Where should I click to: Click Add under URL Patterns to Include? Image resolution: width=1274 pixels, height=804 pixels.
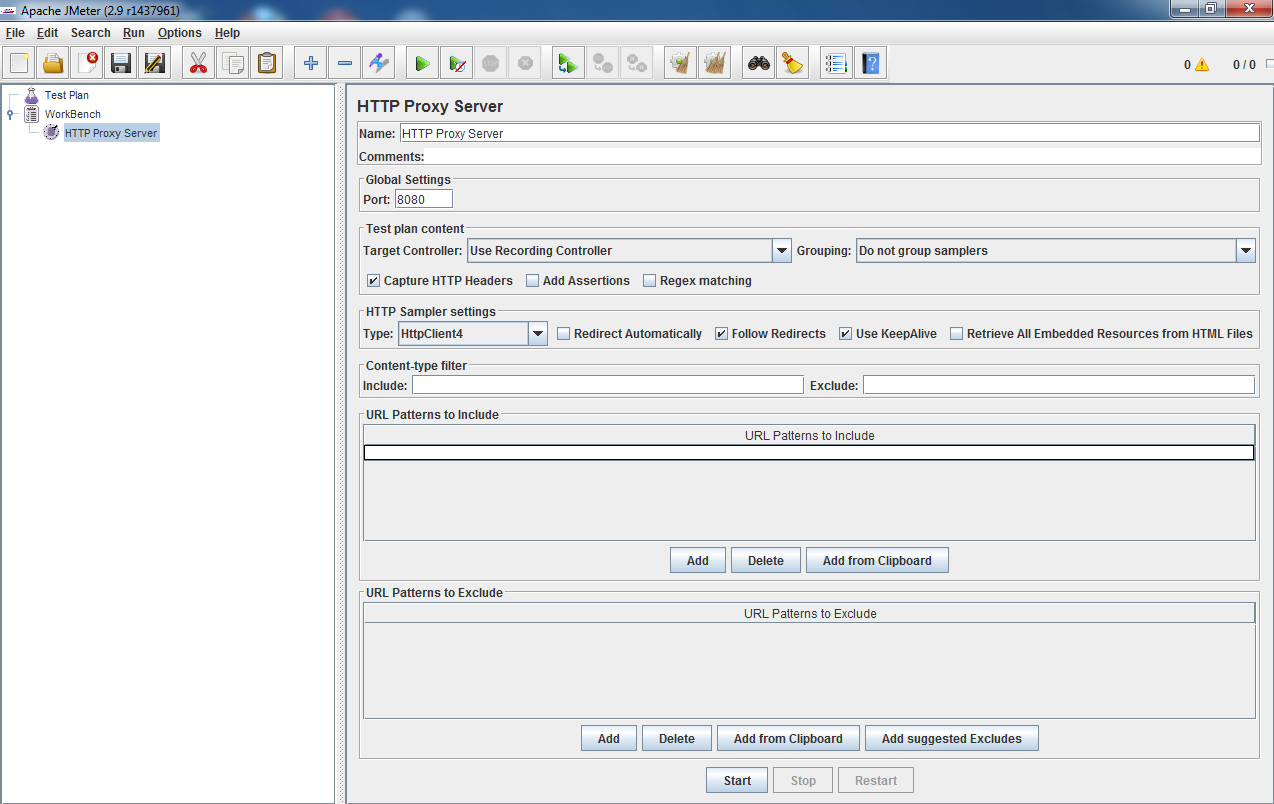pyautogui.click(x=698, y=561)
